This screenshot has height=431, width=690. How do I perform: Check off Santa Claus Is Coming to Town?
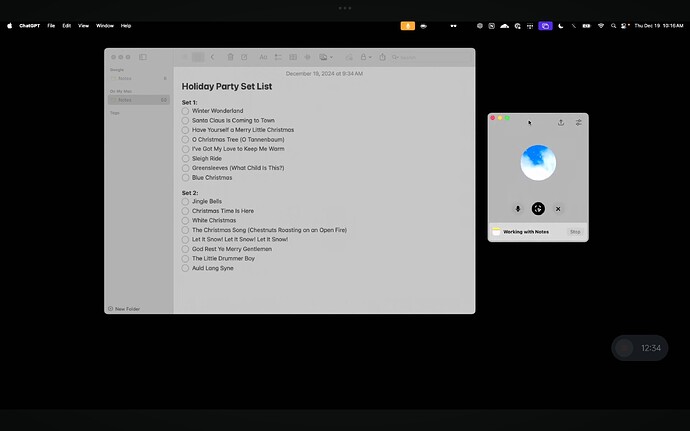pyautogui.click(x=185, y=121)
